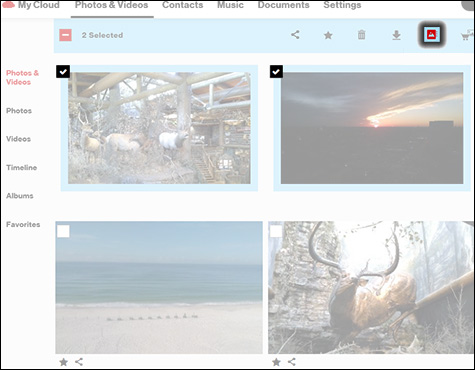Mark selected items as favorite with star icon
475x370 pixels.
click(328, 35)
